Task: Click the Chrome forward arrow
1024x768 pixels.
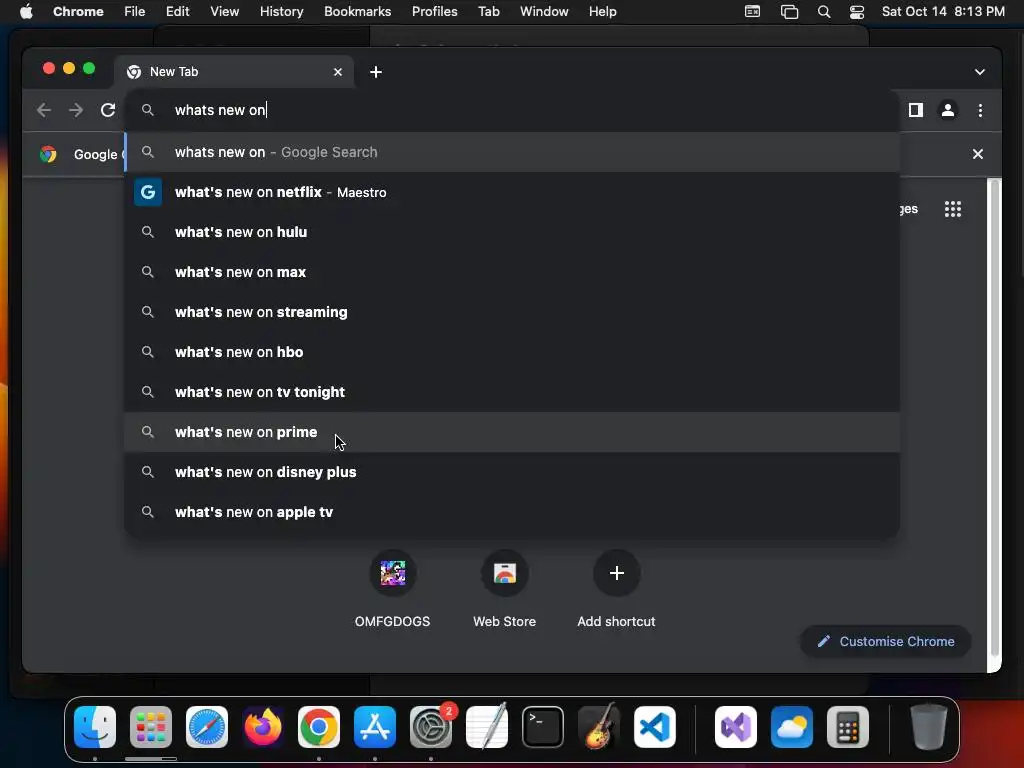Action: (x=76, y=110)
